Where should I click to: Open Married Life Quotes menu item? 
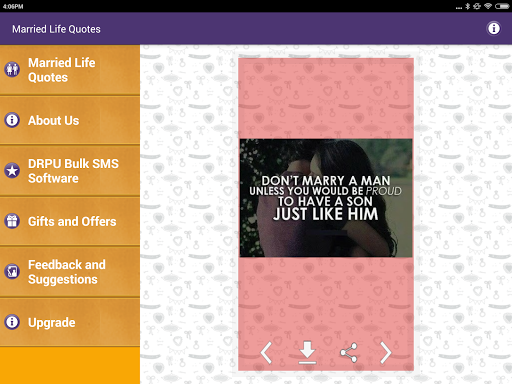(x=70, y=70)
